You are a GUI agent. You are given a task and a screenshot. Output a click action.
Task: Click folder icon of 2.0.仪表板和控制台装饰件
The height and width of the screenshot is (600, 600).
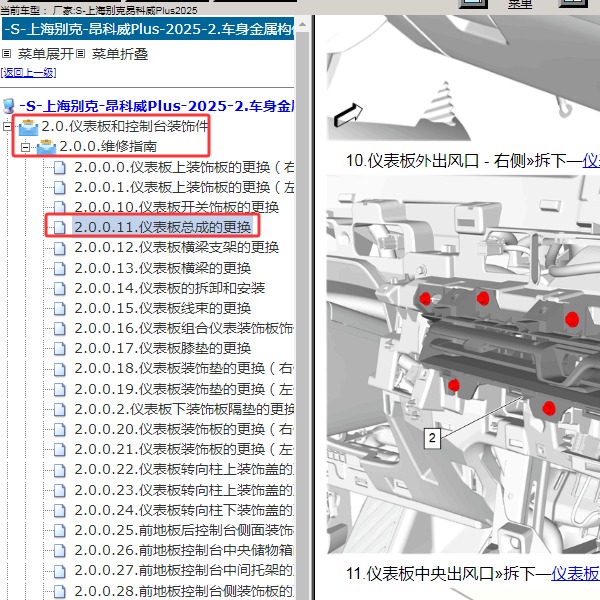[28, 127]
